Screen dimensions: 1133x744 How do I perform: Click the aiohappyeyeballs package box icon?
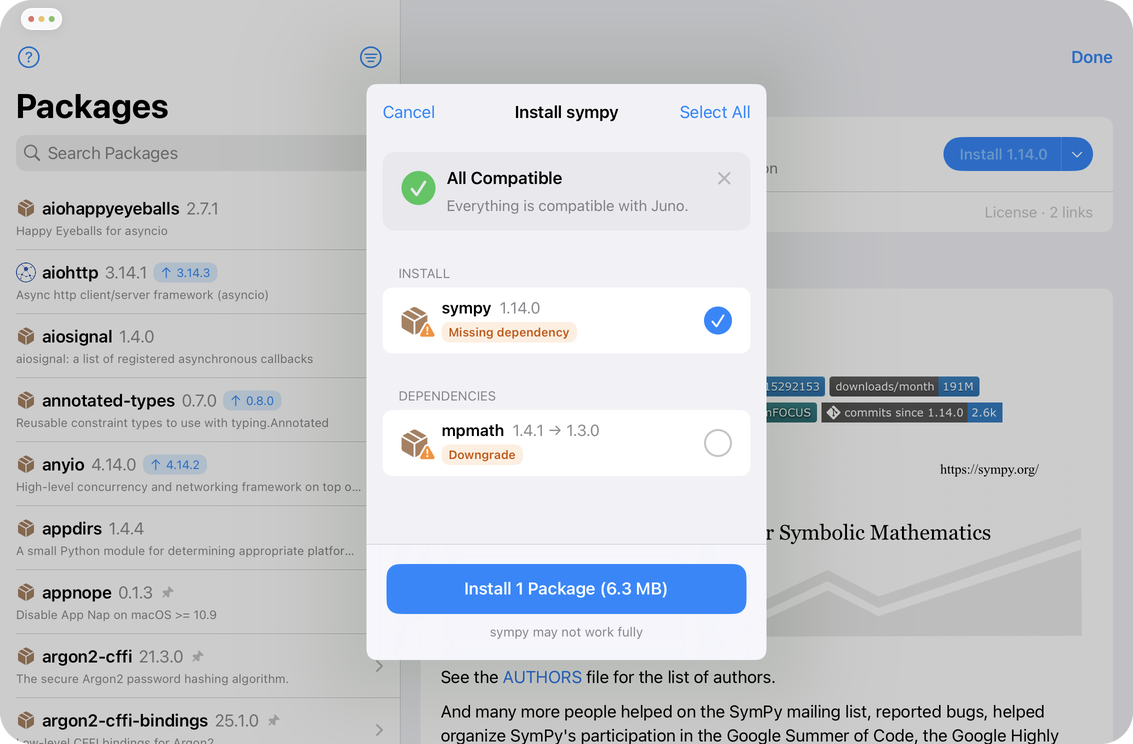click(26, 209)
